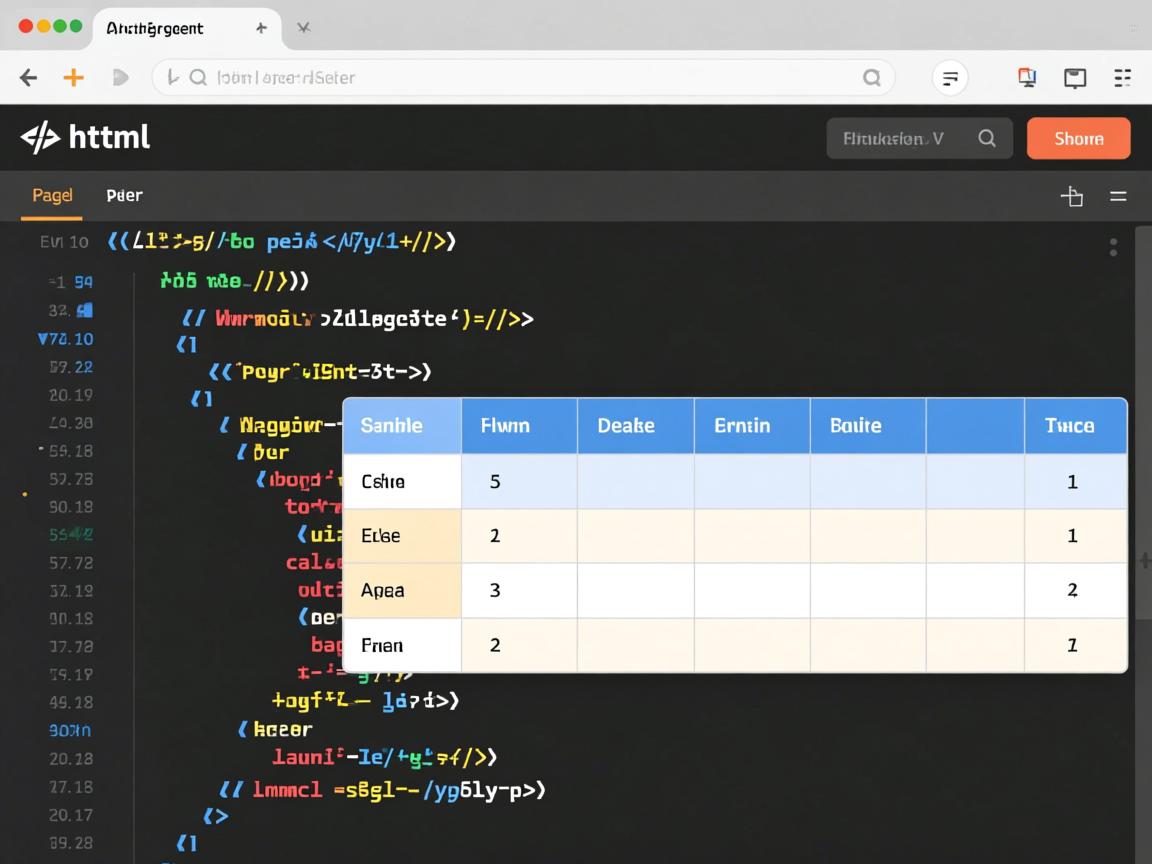This screenshot has width=1152, height=864.
Task: Click the magnifier icon in address bar
Action: coord(871,78)
